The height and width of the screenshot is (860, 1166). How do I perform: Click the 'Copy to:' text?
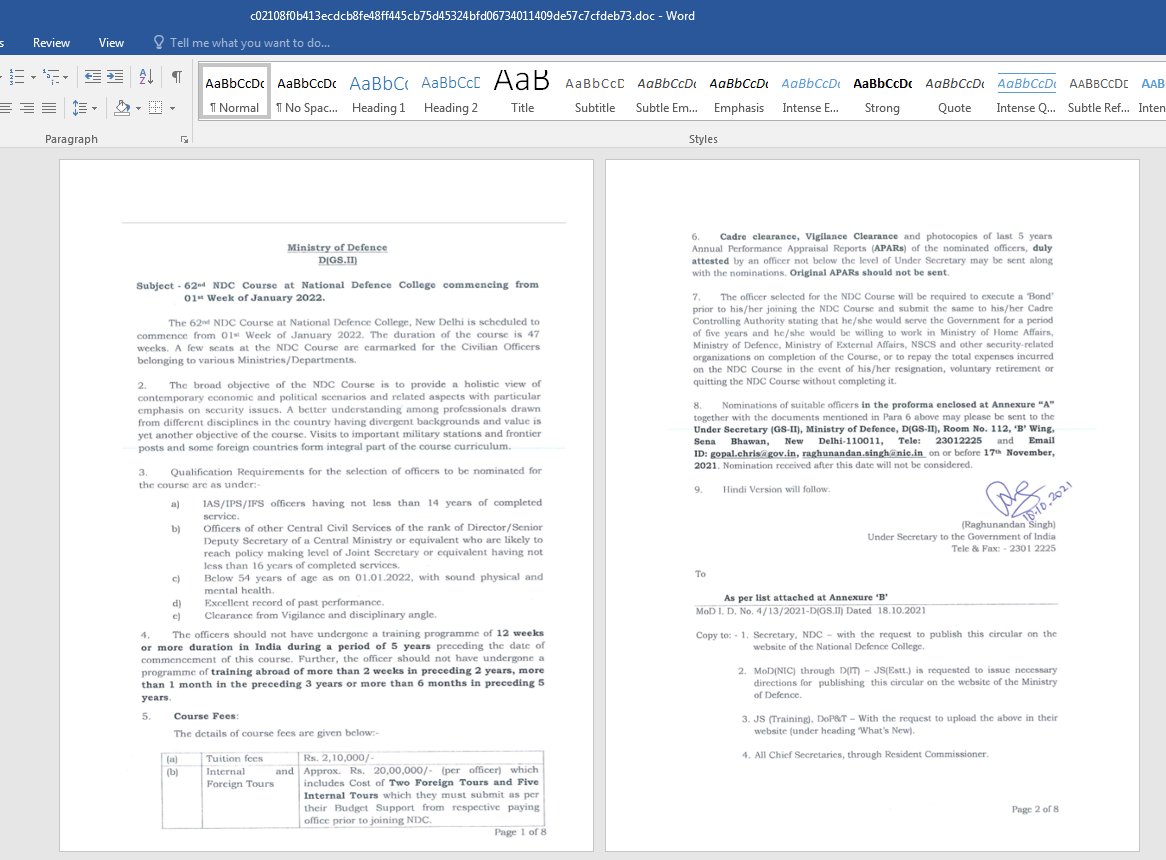point(713,635)
